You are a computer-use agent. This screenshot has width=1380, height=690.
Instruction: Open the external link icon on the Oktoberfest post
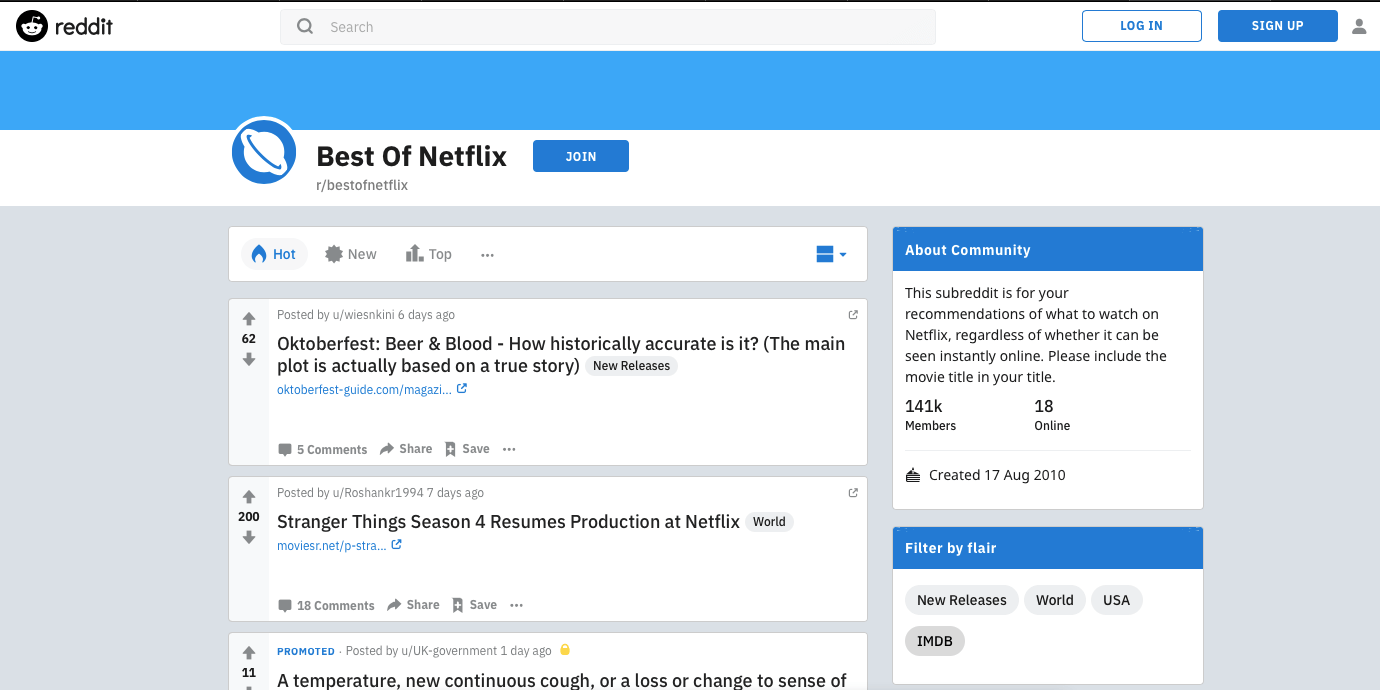click(853, 314)
